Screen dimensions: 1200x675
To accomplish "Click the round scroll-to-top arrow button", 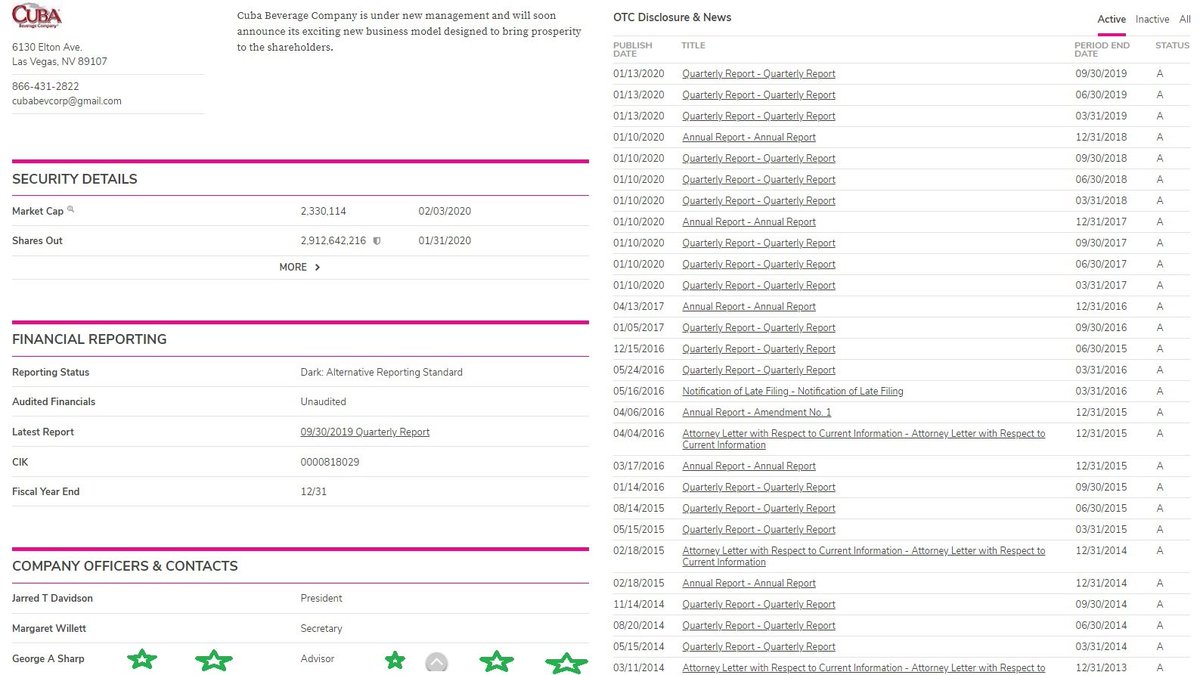I will tap(437, 663).
